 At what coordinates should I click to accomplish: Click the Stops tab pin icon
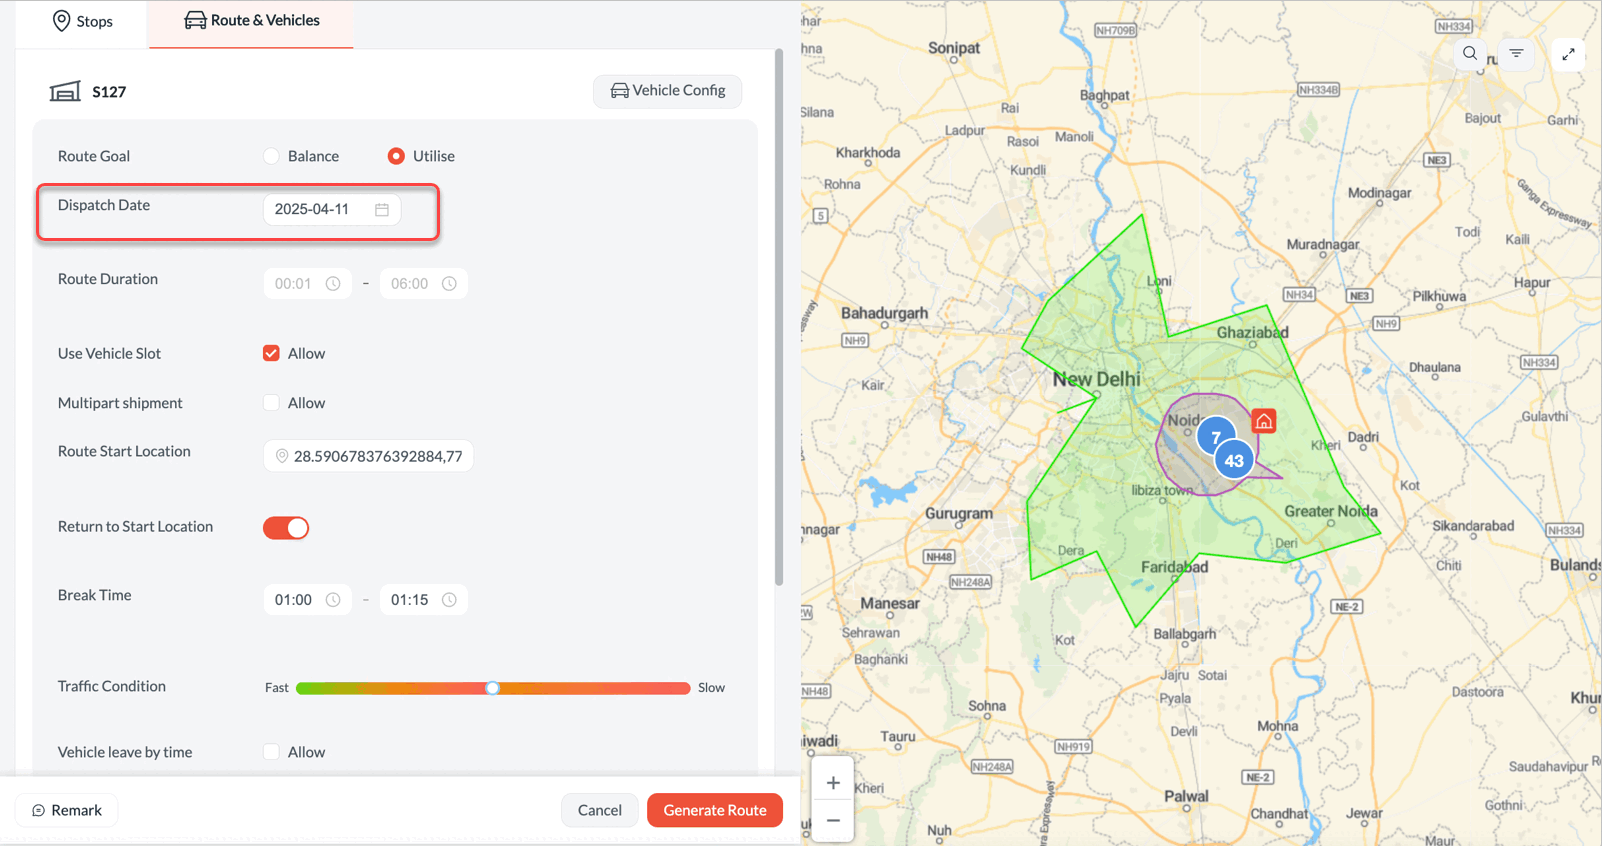click(61, 21)
